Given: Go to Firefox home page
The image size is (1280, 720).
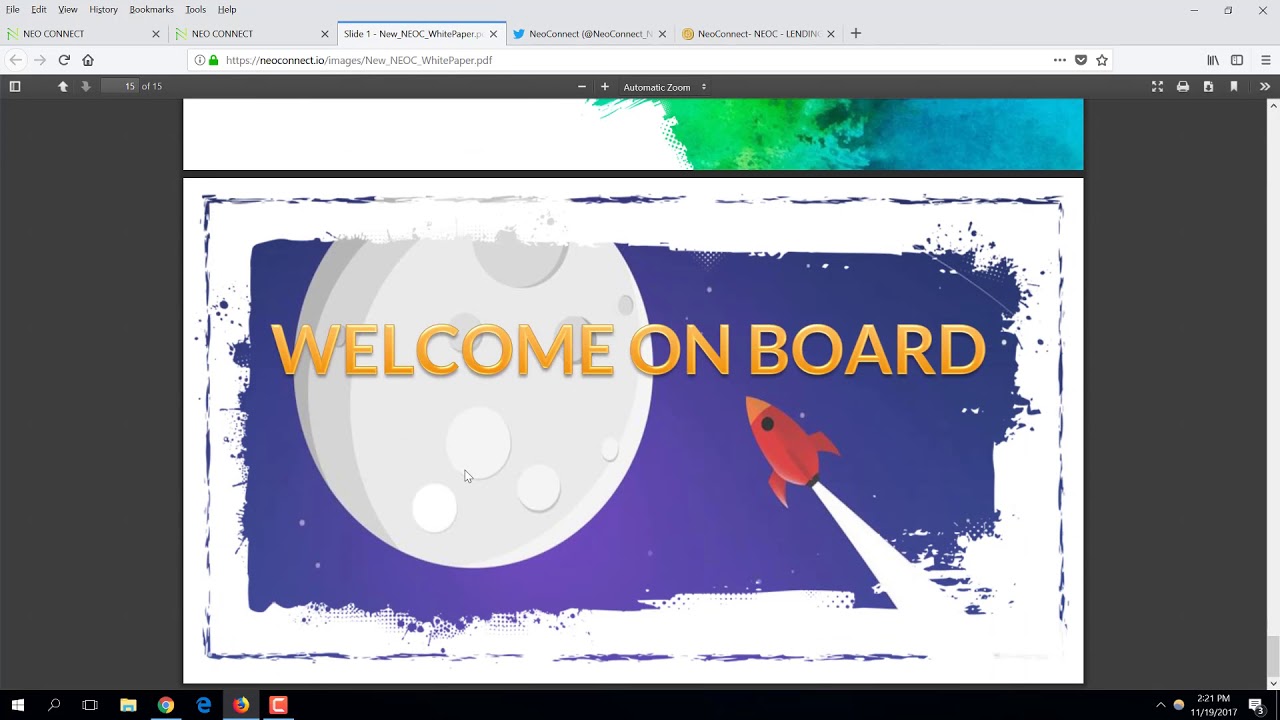Looking at the screenshot, I should click(x=88, y=60).
